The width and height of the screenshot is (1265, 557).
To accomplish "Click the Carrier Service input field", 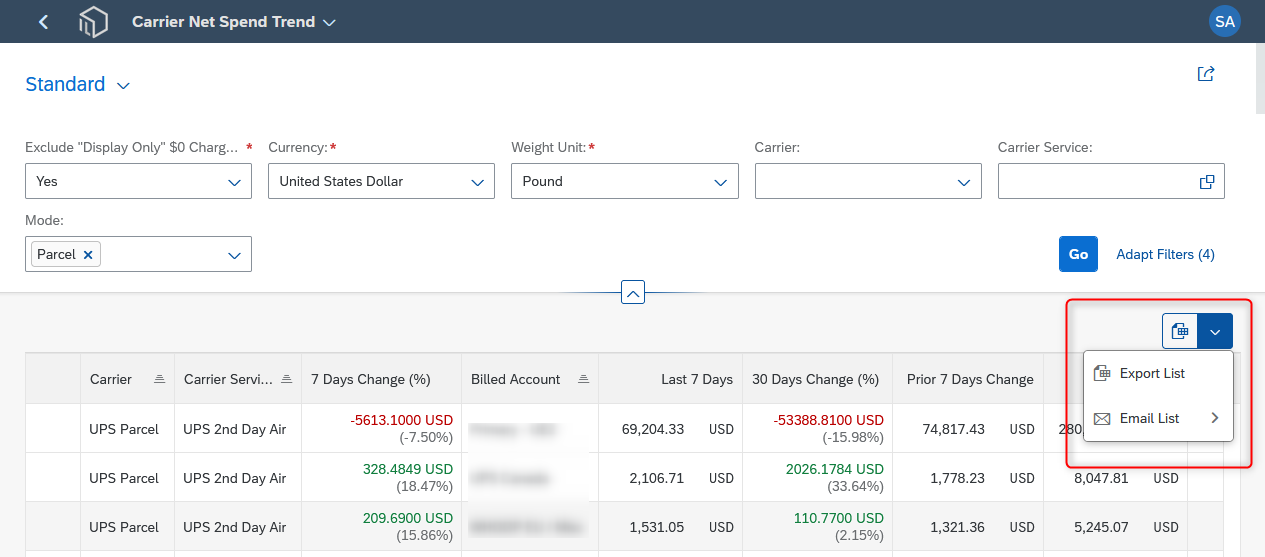I will pos(1098,182).
